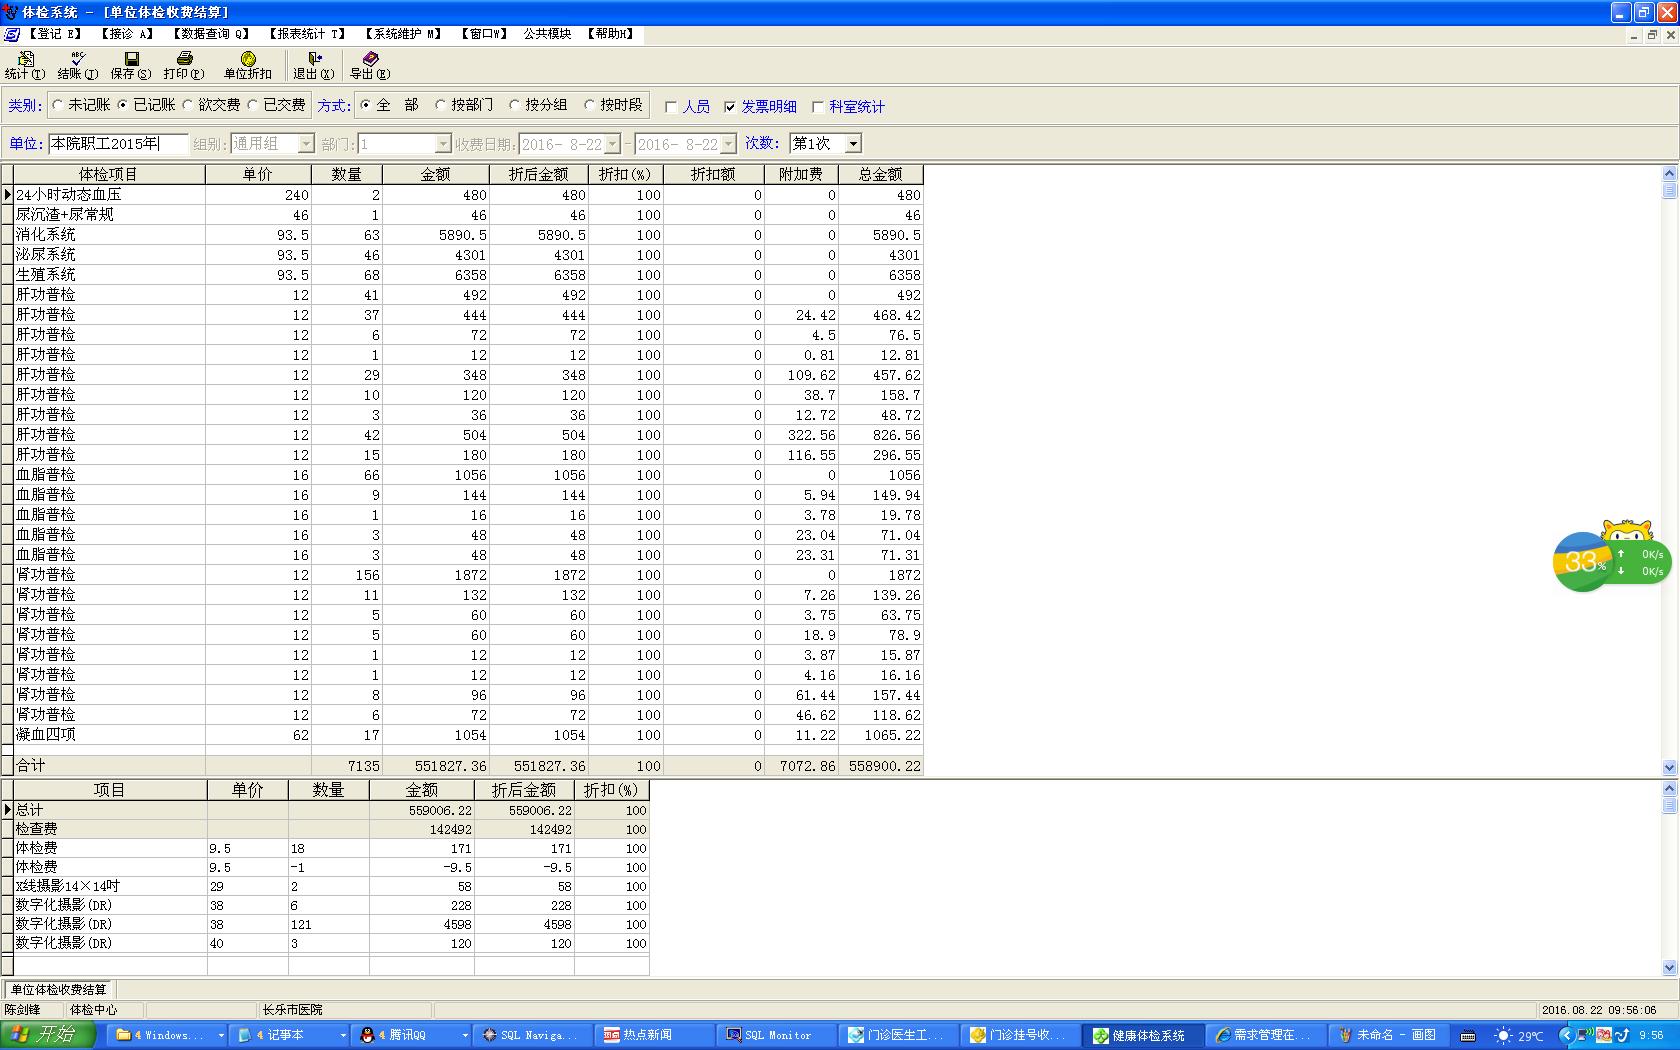Click the floating 33% memory accelerator ball
This screenshot has height=1050, width=1680.
pos(1582,562)
